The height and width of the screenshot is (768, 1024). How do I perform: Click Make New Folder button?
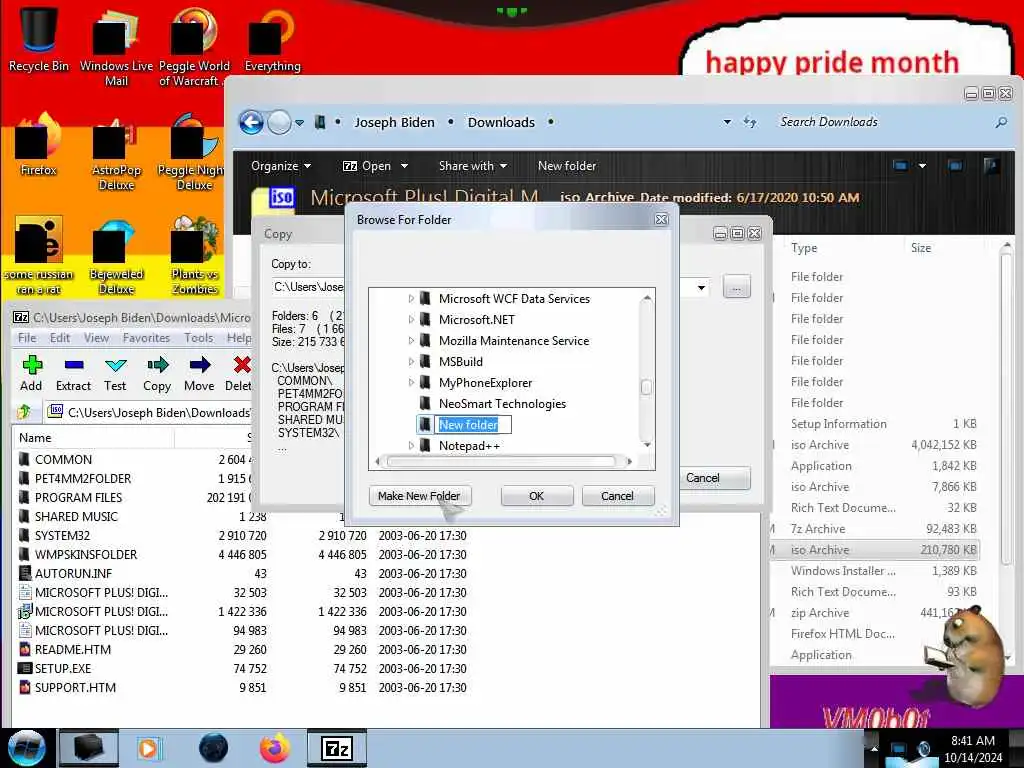coord(419,496)
